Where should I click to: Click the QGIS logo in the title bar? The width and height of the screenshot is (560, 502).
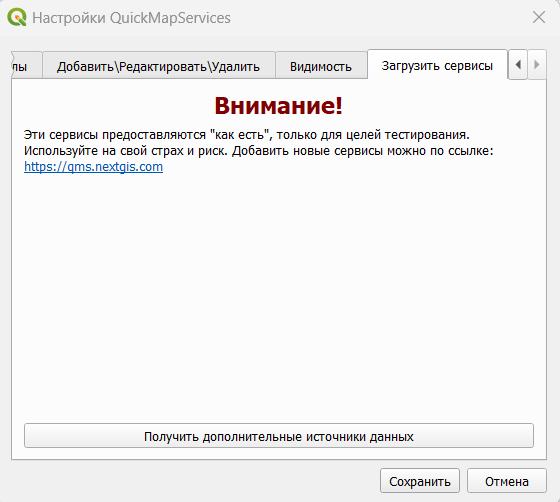point(17,17)
